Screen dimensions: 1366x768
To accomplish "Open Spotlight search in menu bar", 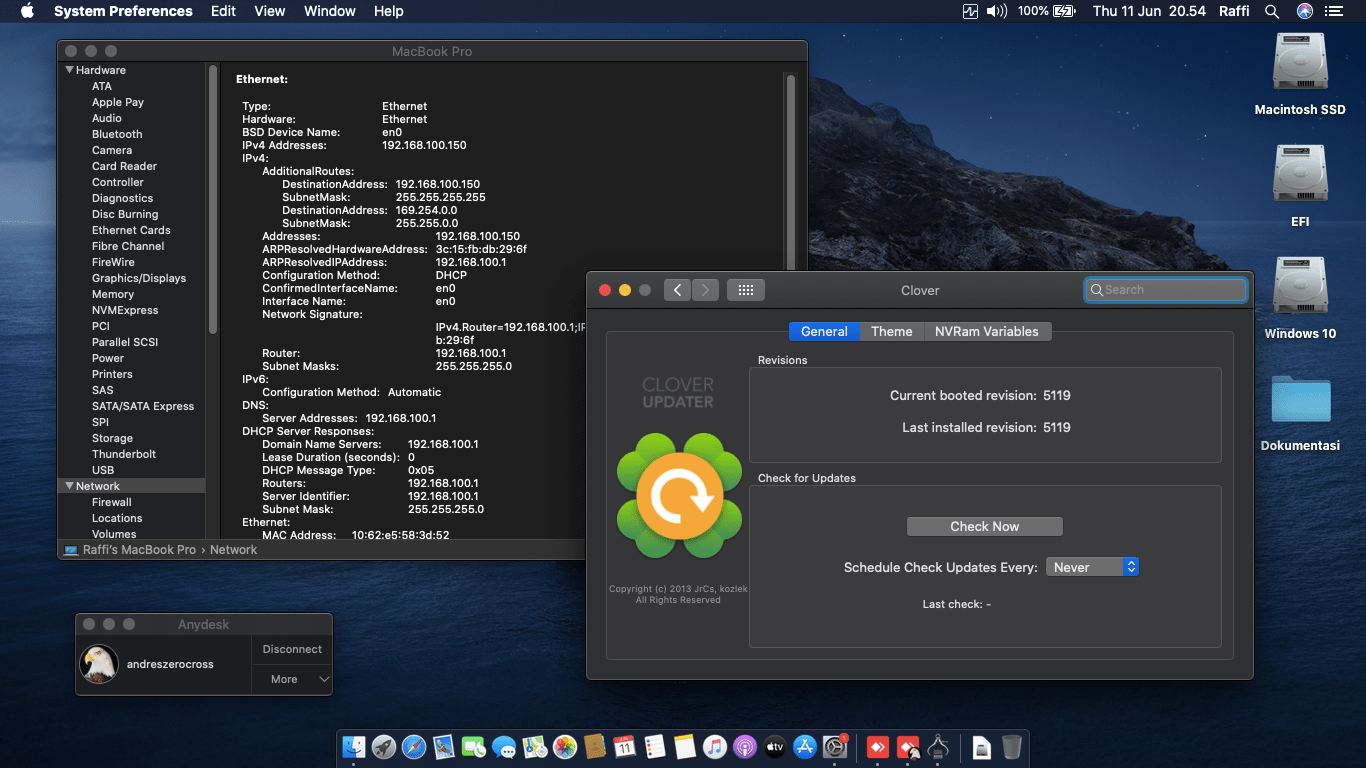I will click(1272, 11).
